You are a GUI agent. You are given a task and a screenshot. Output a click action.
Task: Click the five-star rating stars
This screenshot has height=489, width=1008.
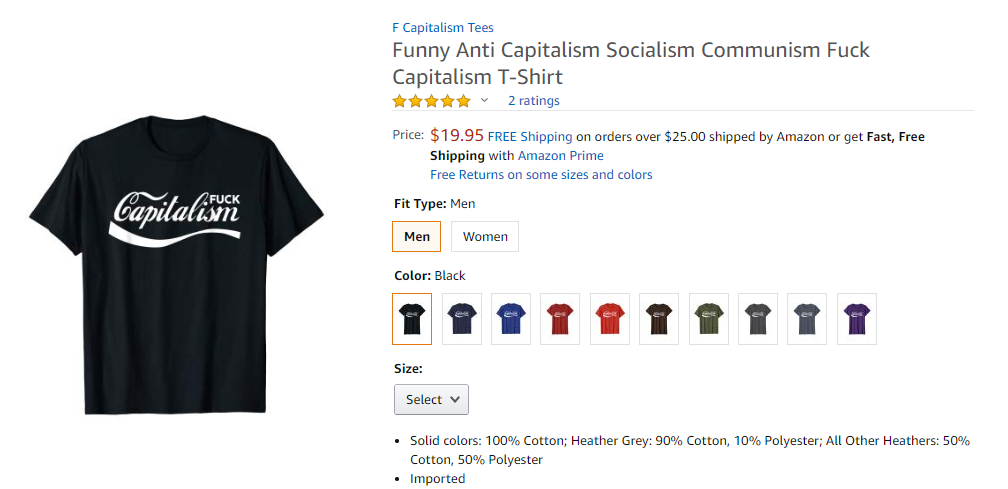click(x=431, y=101)
